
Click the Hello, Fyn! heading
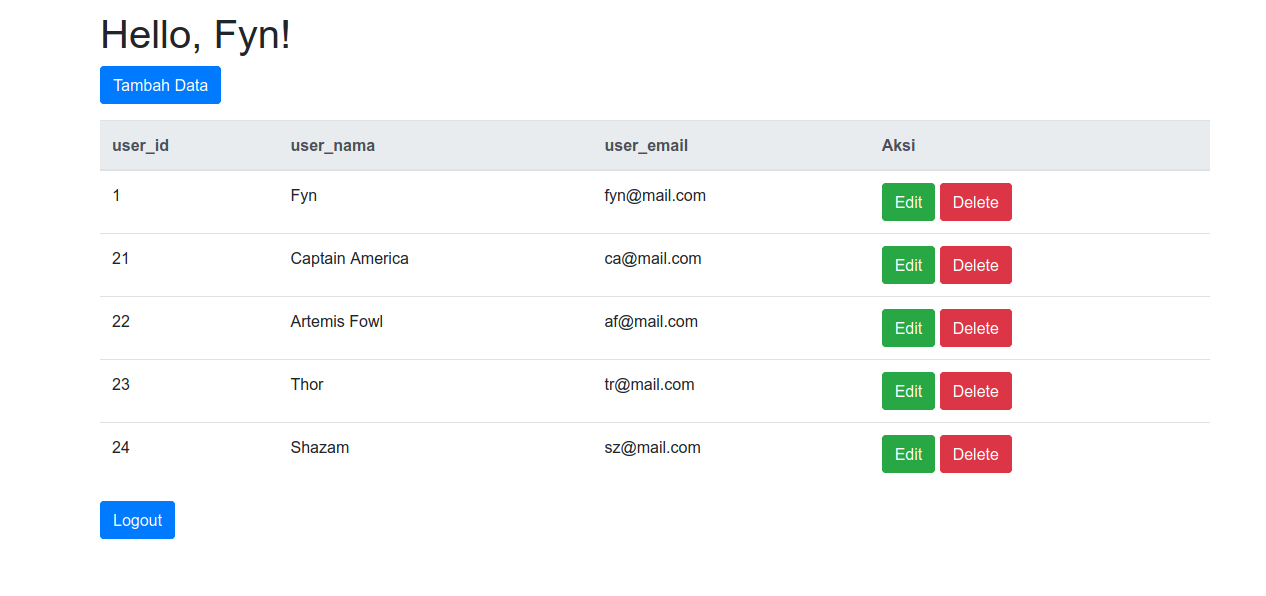pos(196,35)
